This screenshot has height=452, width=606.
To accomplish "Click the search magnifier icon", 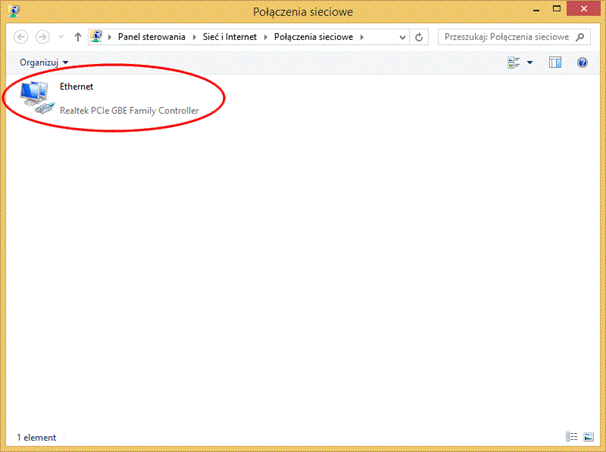I will tap(580, 37).
